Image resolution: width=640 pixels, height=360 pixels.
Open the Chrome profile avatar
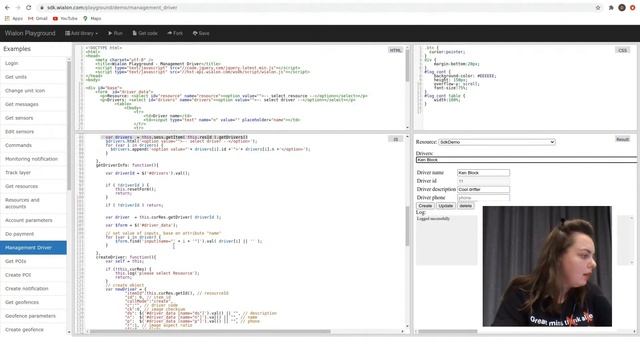[622, 8]
